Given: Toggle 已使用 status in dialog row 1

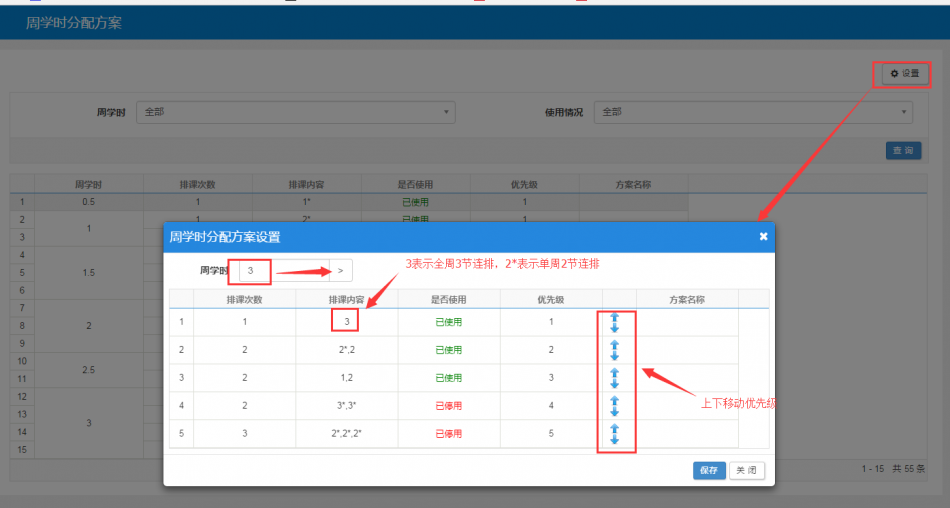Looking at the screenshot, I should pyautogui.click(x=448, y=322).
